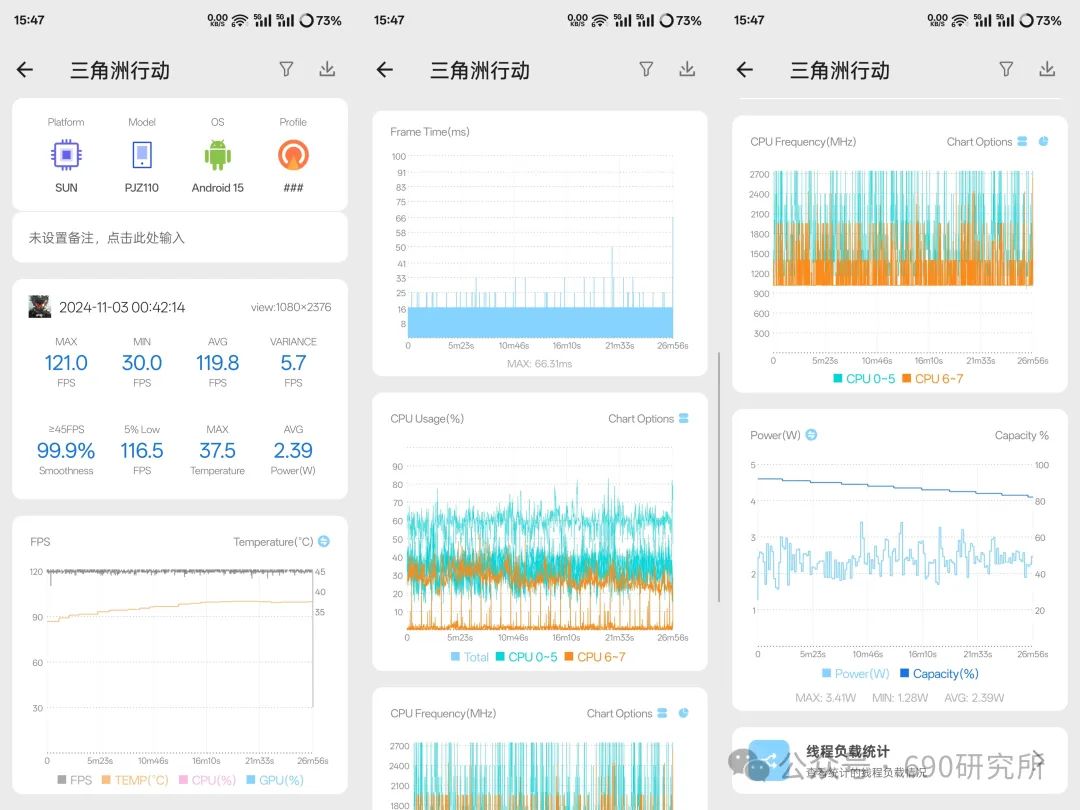Tap download icon in the Power(W) chart screen
The width and height of the screenshot is (1080, 810).
point(1047,69)
